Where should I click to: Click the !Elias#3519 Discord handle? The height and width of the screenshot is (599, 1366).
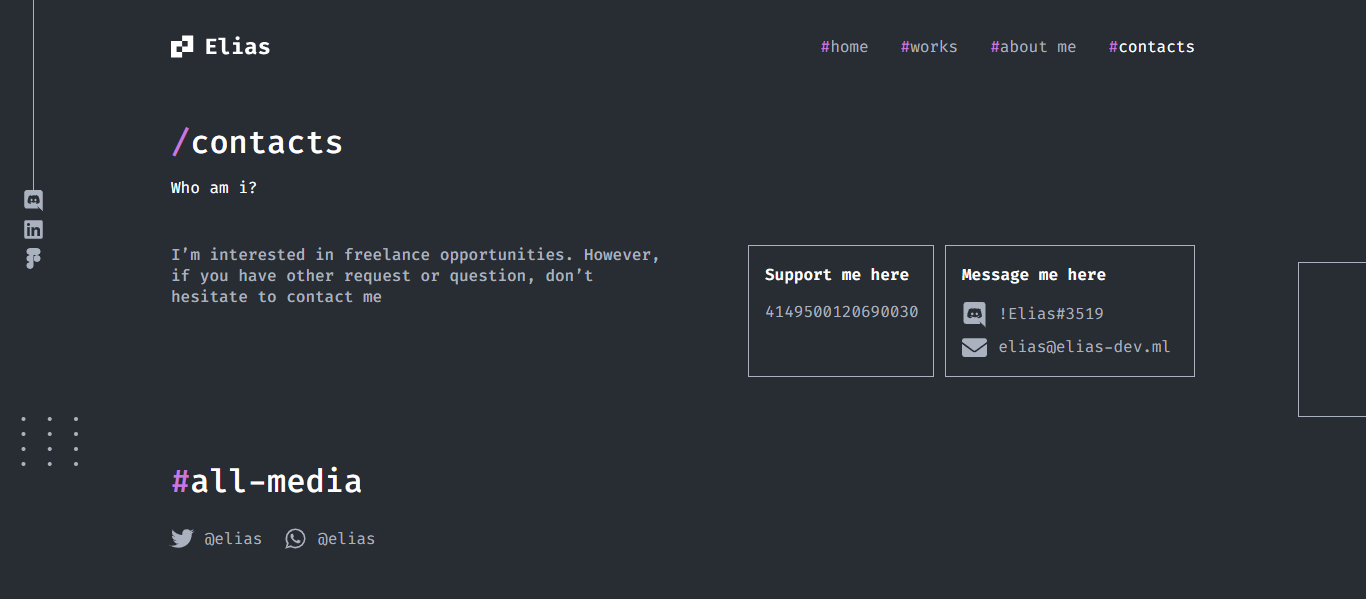[1051, 314]
